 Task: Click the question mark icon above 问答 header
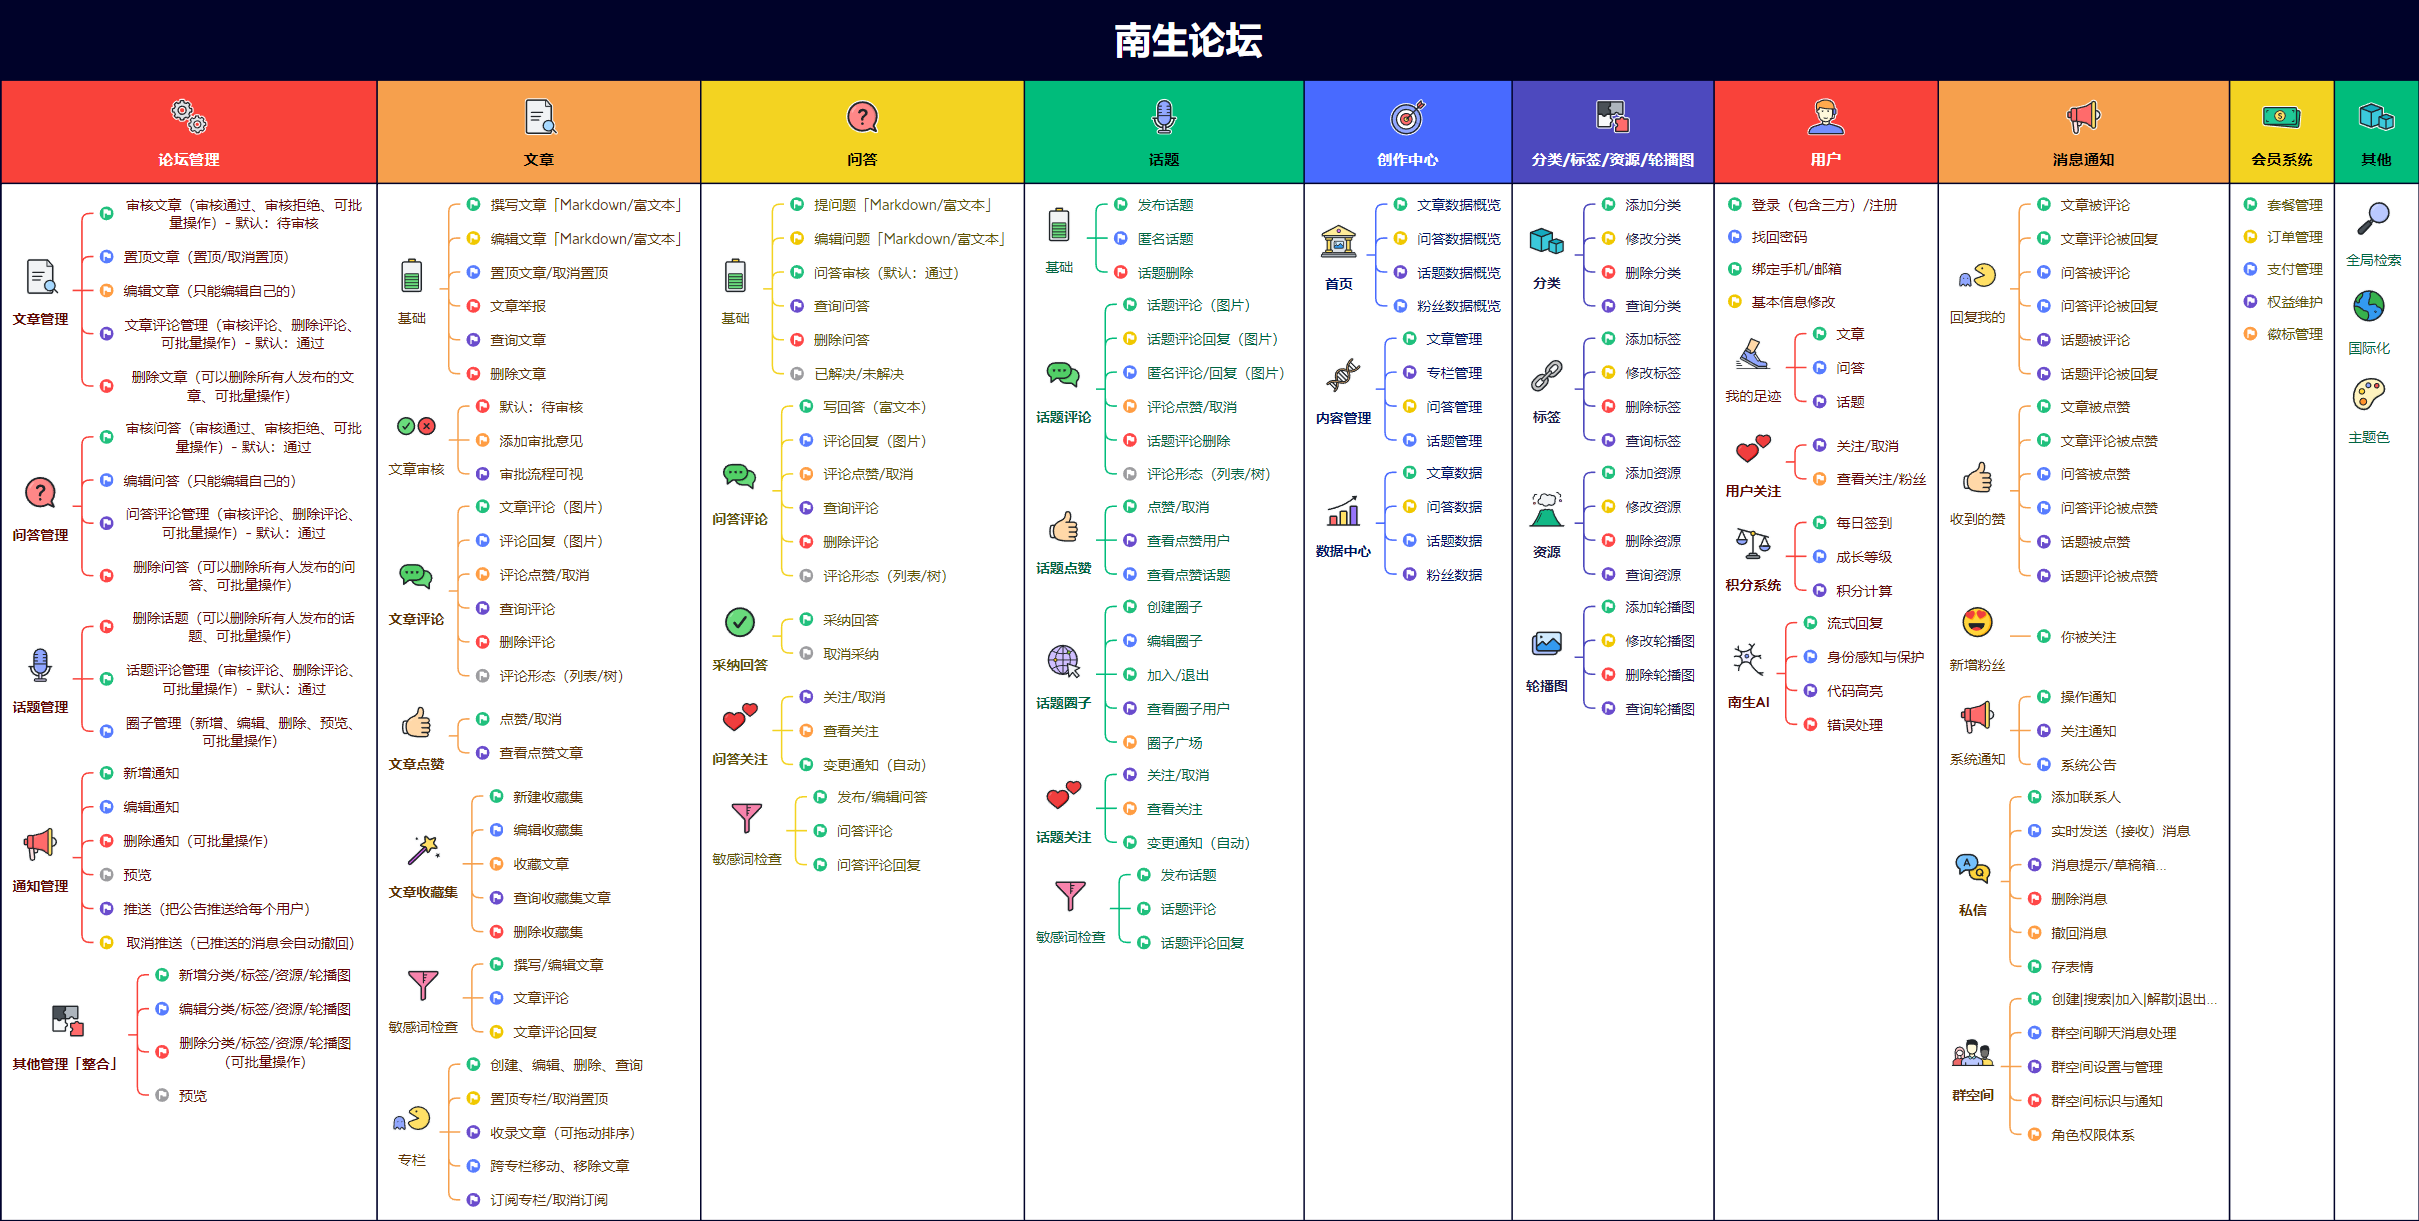click(862, 117)
